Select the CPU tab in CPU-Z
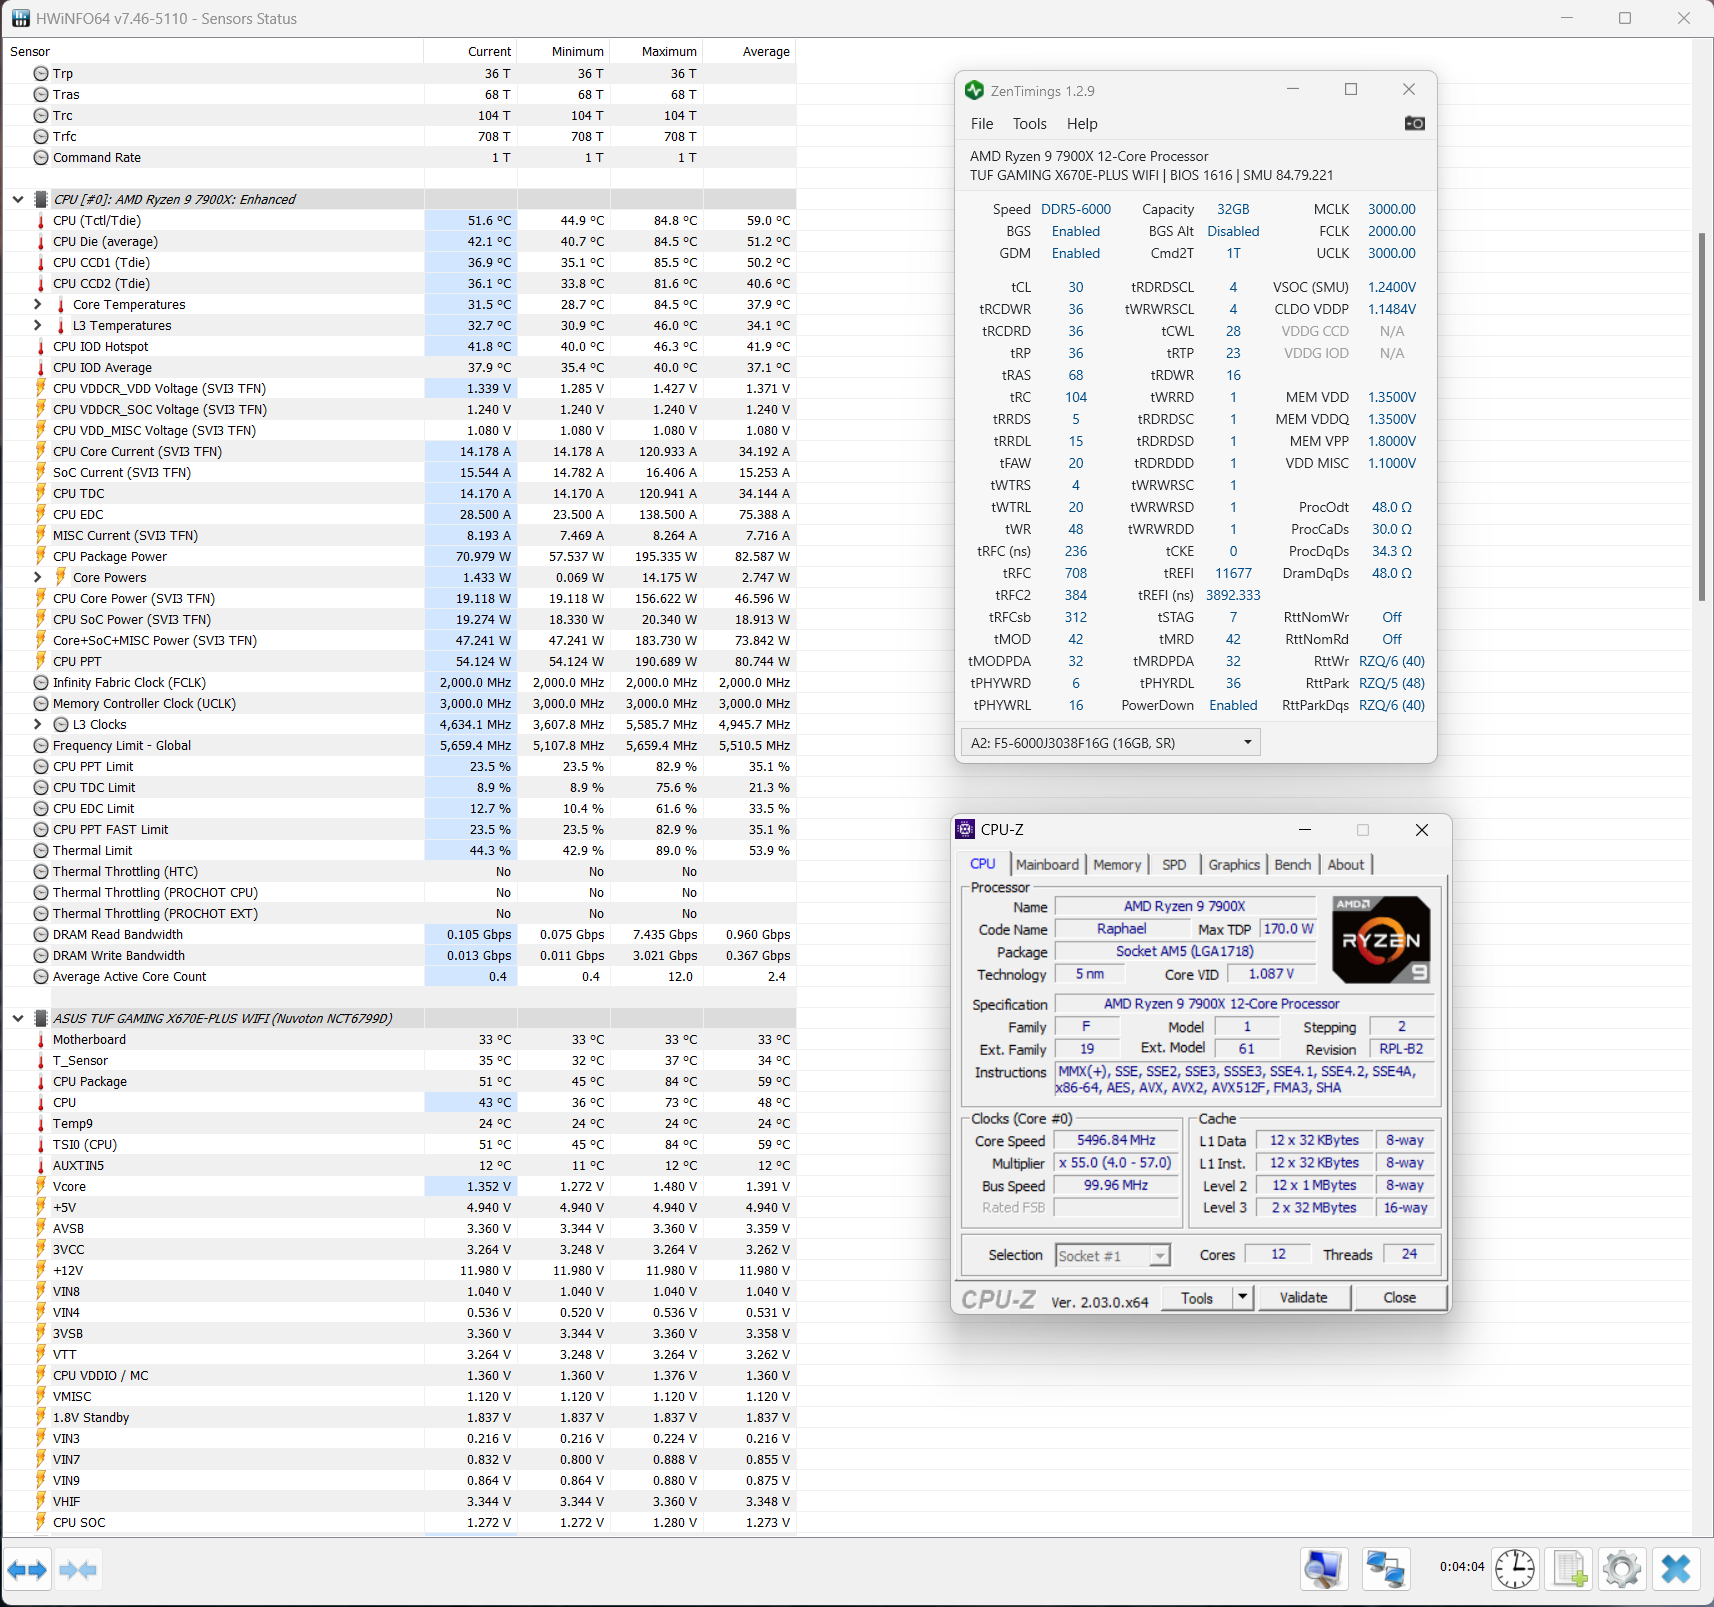Screen dimensions: 1714x1607 pyautogui.click(x=983, y=864)
